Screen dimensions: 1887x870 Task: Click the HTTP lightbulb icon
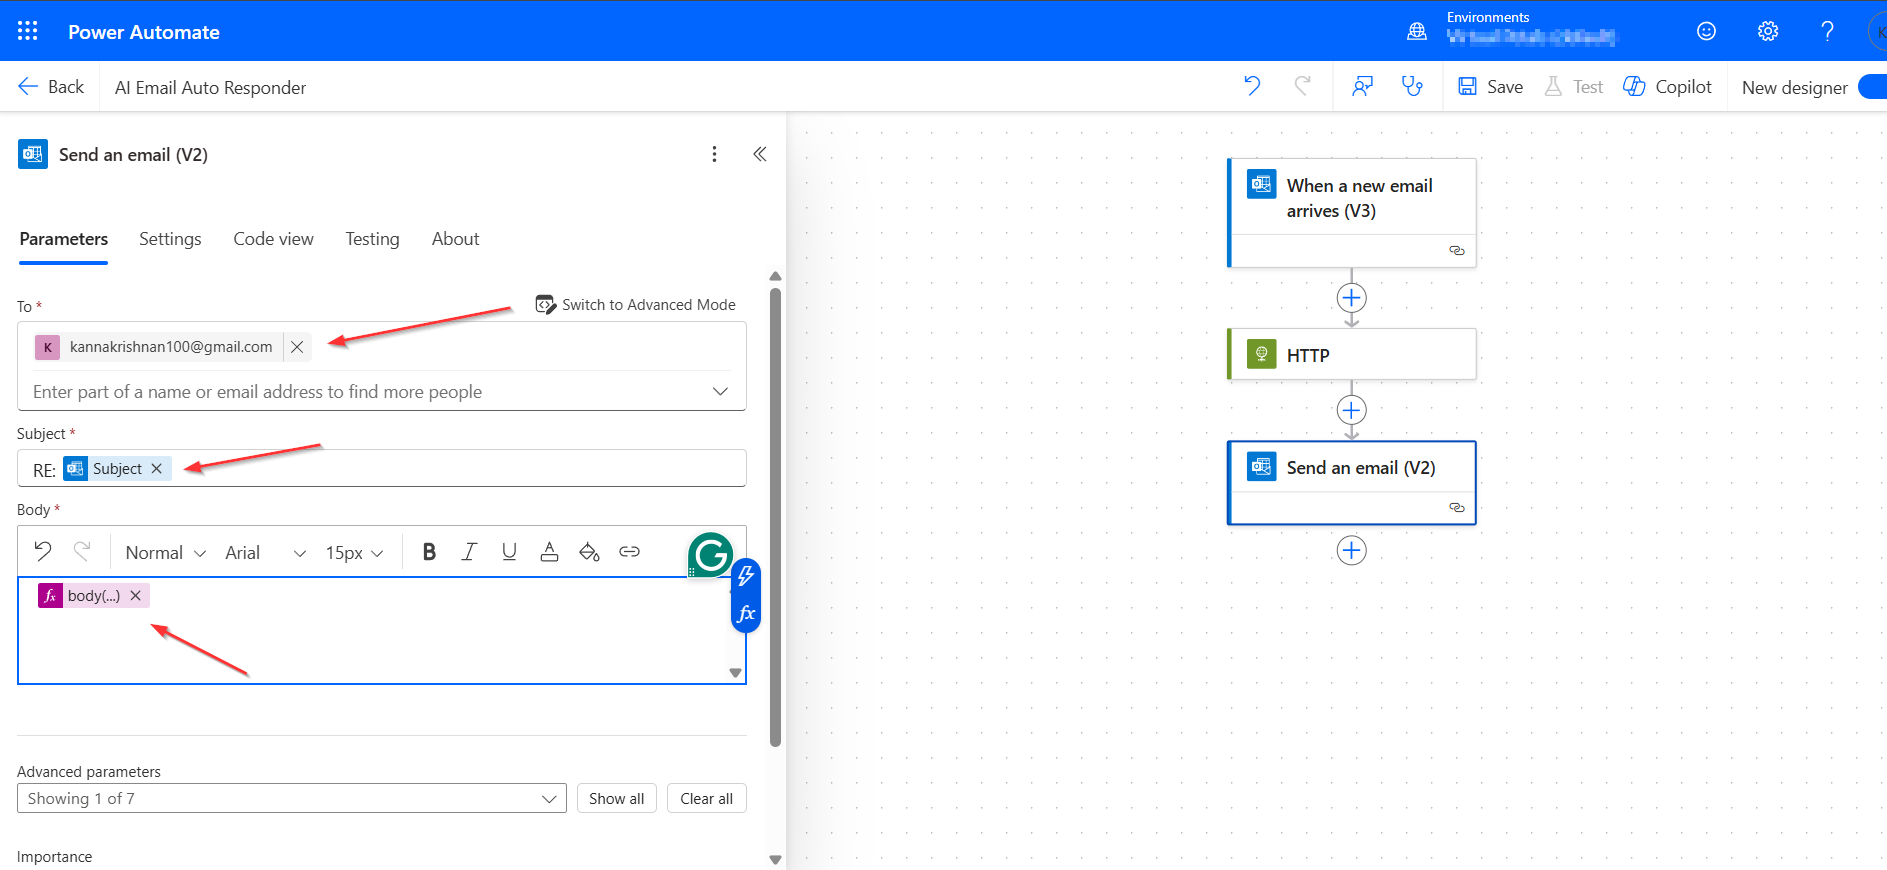1262,354
